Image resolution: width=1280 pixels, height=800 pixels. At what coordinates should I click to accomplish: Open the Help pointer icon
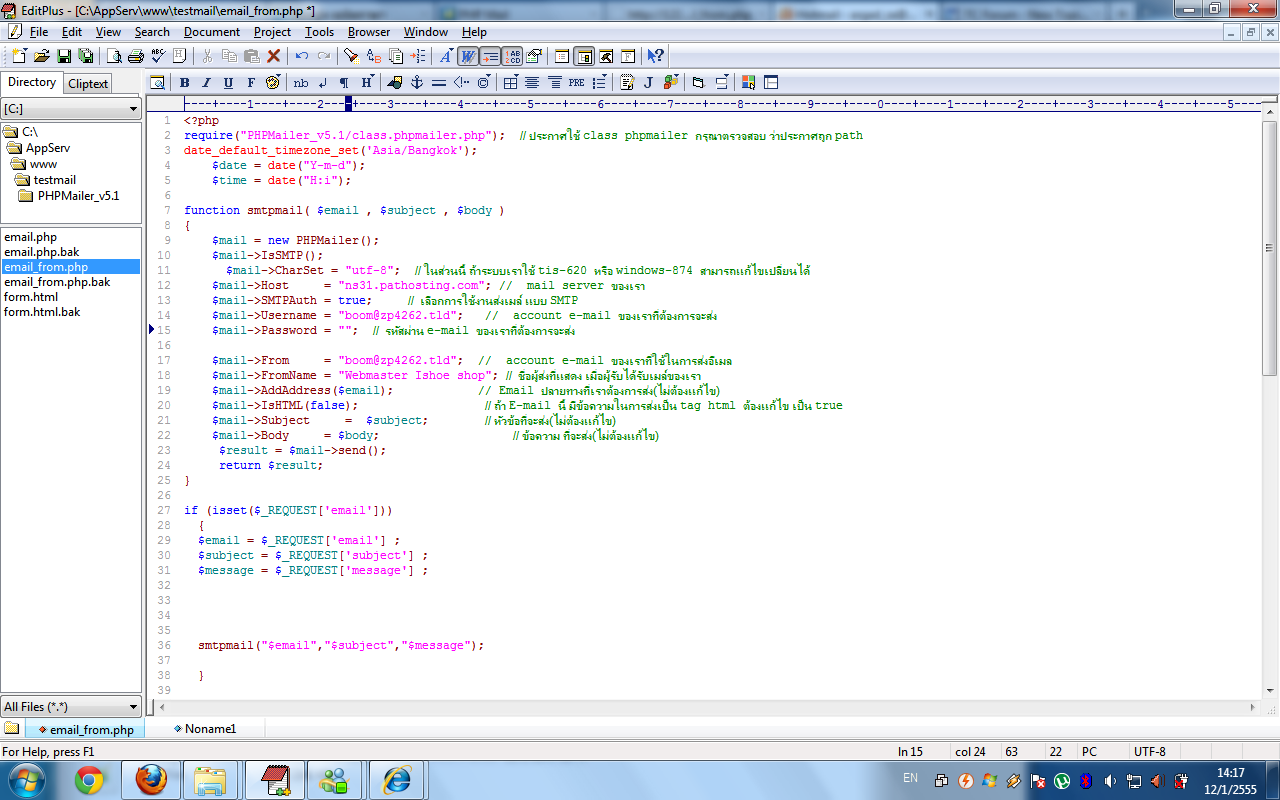click(x=655, y=56)
